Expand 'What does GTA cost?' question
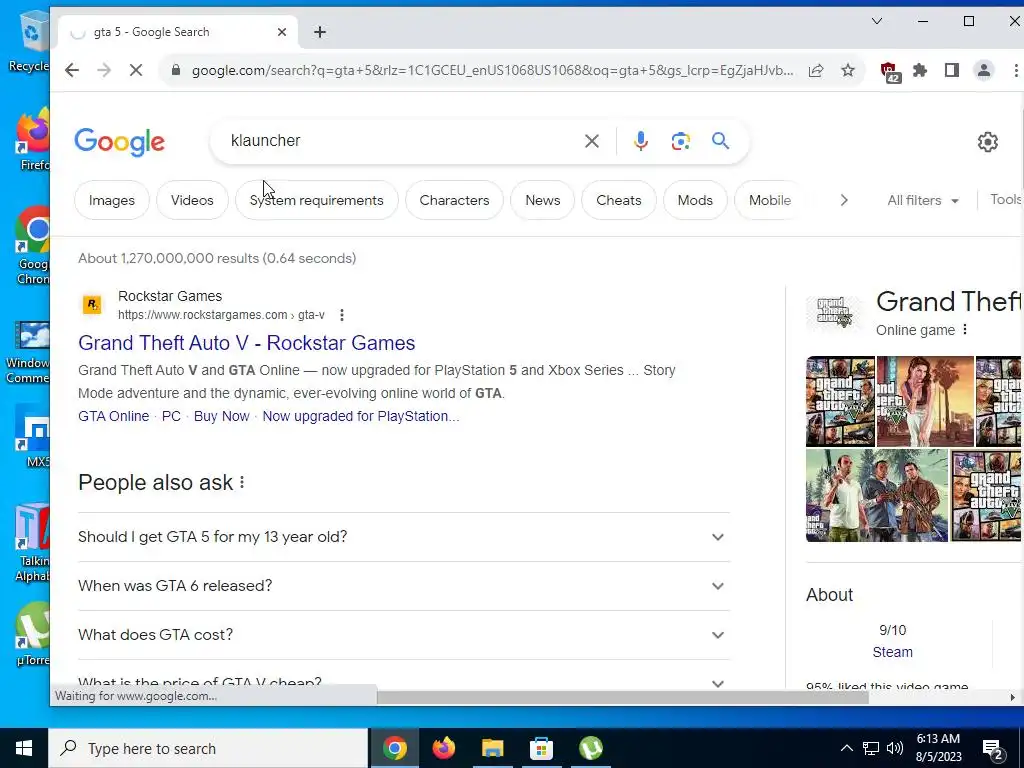Image resolution: width=1024 pixels, height=768 pixels. (404, 635)
